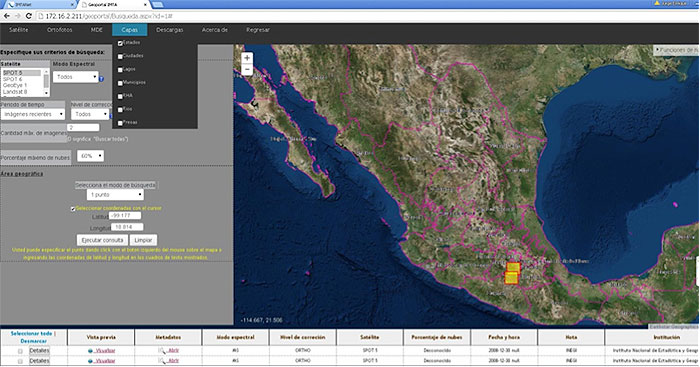Toggle Seleccionar coordenadas con el cursor checkbox
700x367 pixels.
pos(73,209)
